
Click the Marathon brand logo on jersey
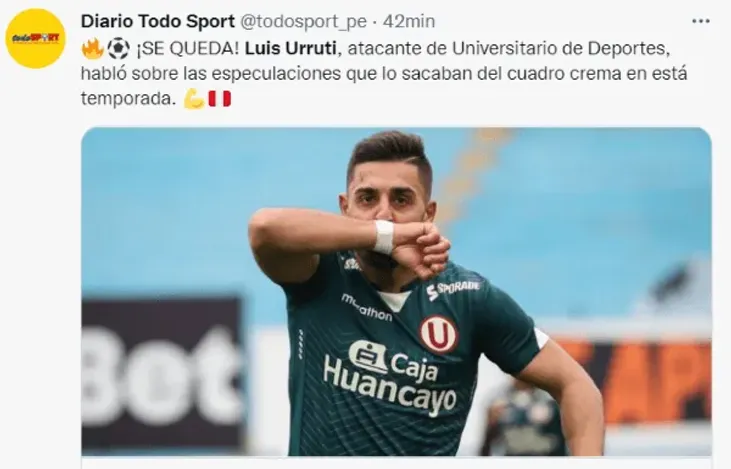coord(367,308)
